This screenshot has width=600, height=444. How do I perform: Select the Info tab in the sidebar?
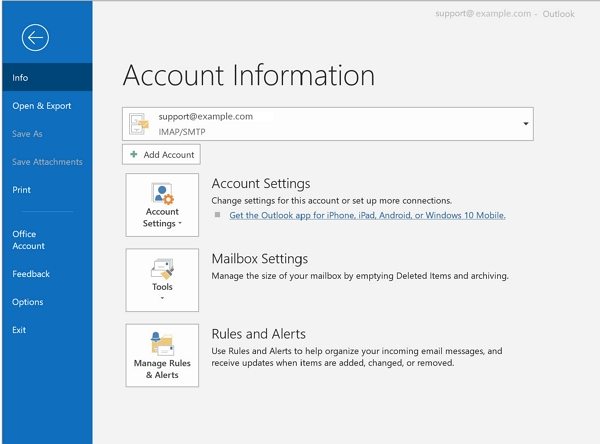click(21, 77)
